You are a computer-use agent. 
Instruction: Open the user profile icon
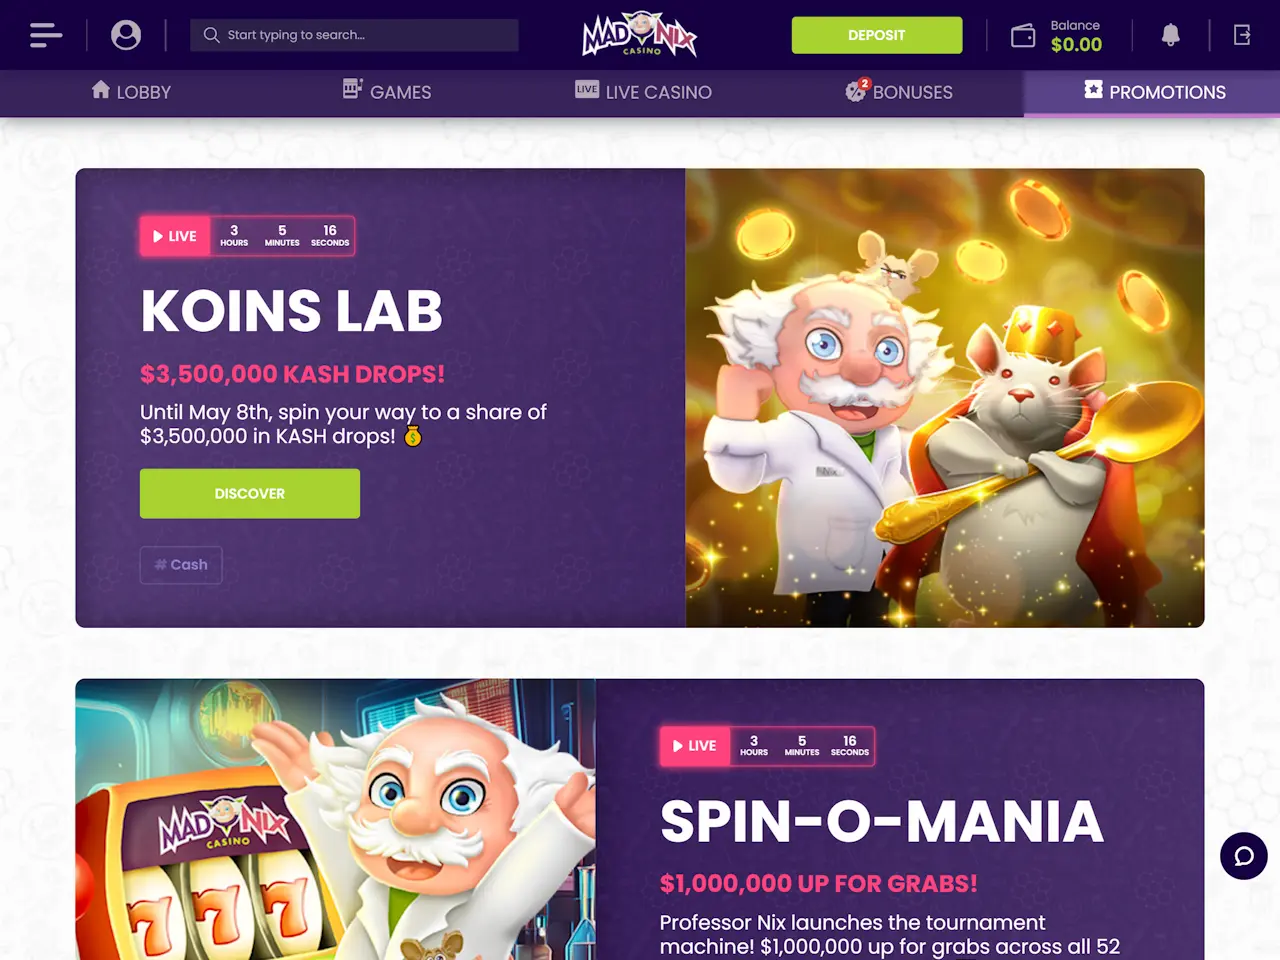[x=126, y=35]
